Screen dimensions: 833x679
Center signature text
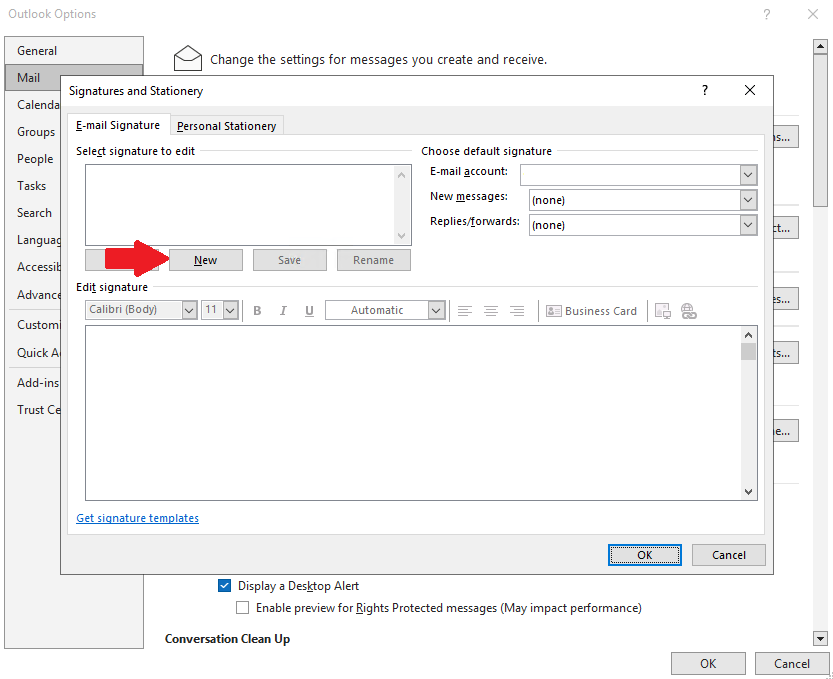(x=491, y=311)
